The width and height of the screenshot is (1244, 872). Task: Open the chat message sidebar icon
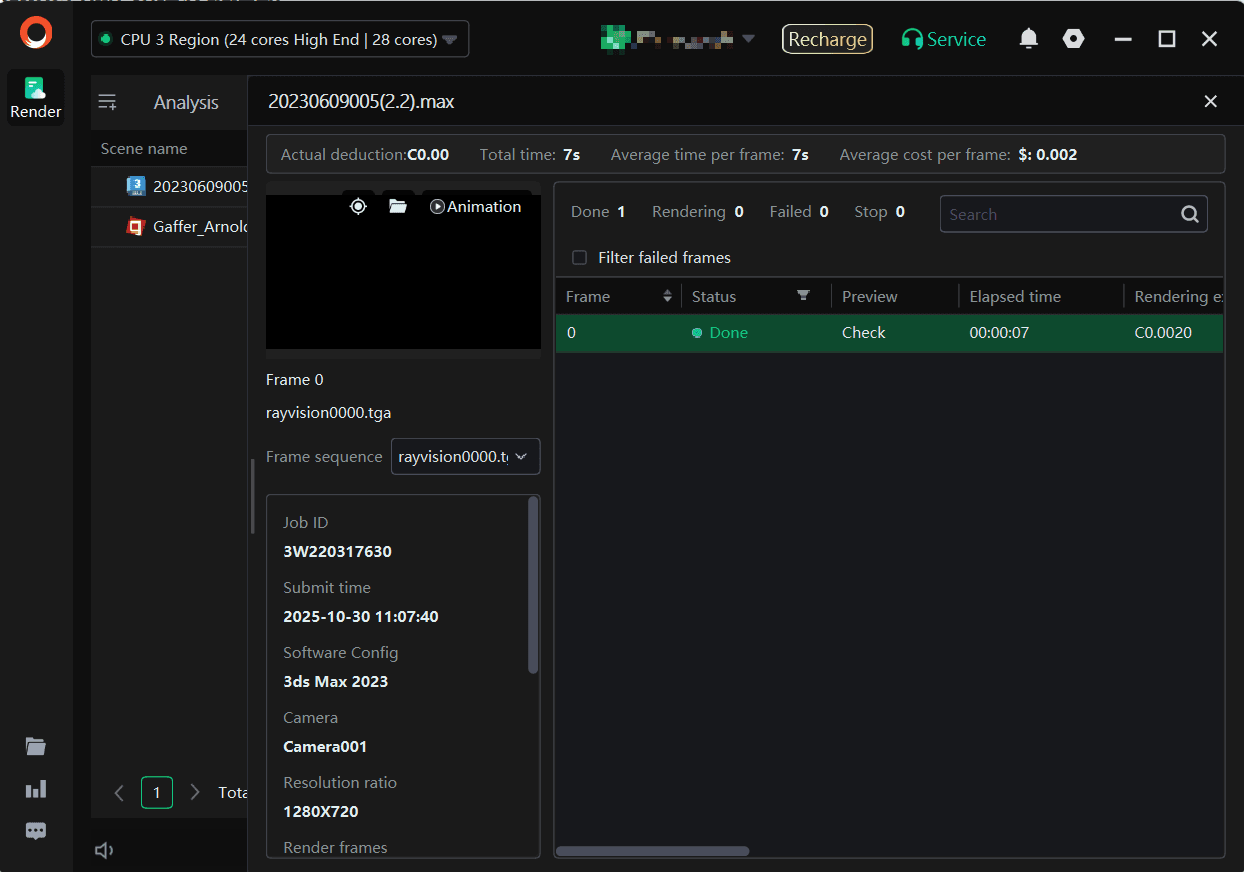[36, 831]
